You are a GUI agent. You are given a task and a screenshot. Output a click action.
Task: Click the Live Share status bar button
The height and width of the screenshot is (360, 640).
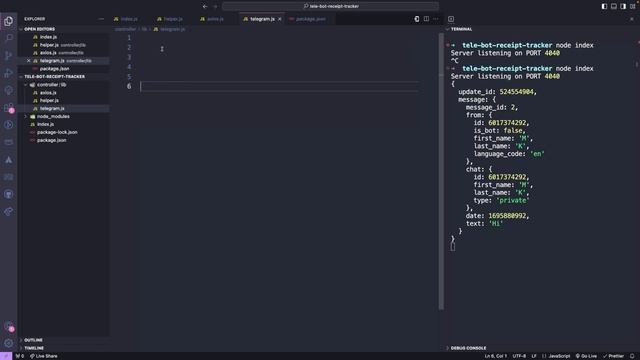point(44,356)
